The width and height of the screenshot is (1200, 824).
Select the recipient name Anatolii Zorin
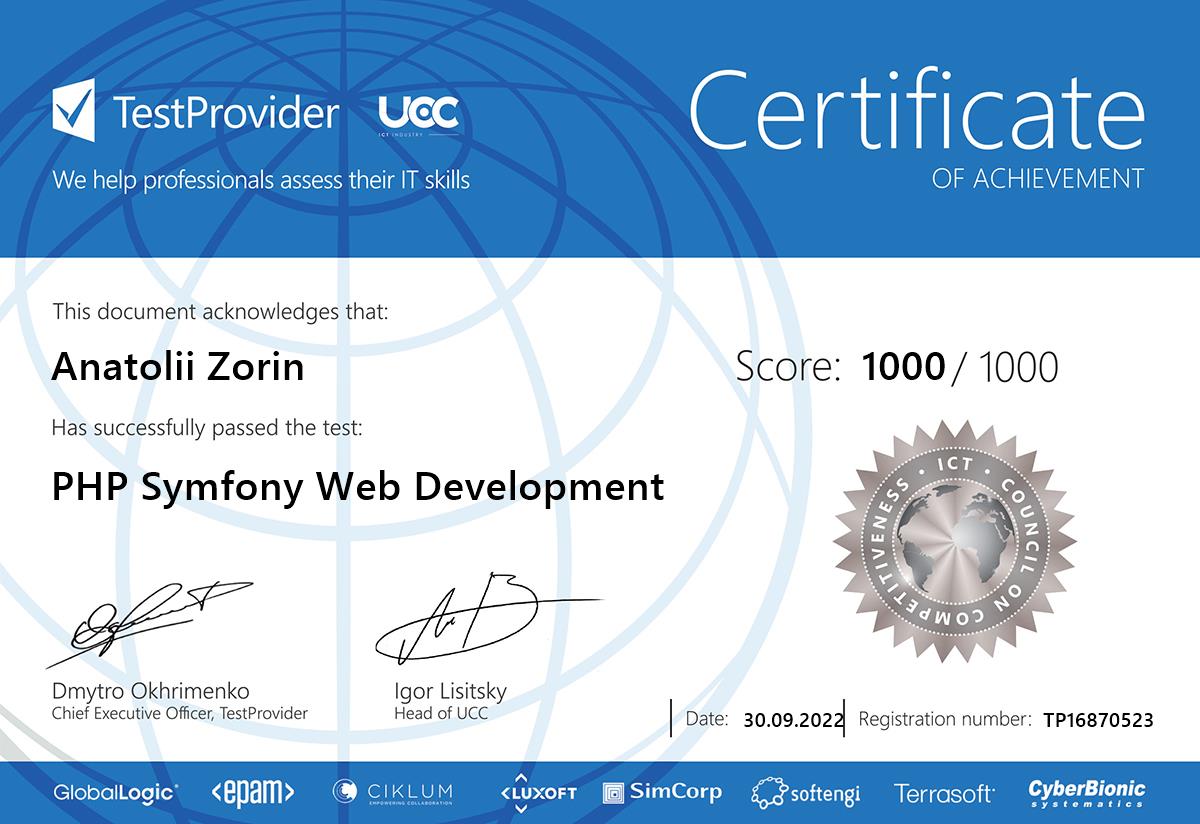(177, 368)
